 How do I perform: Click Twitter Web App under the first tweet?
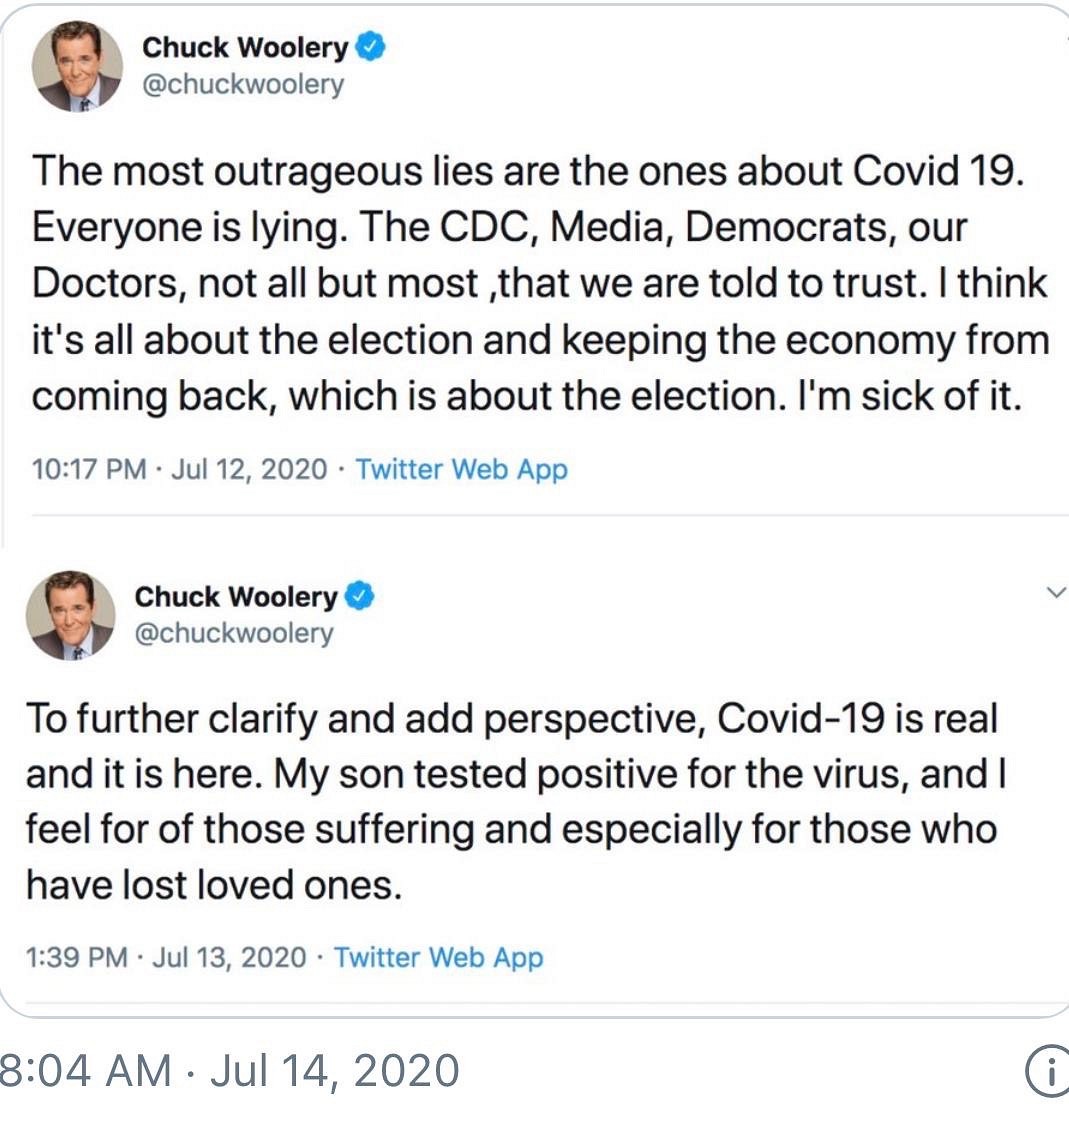coord(462,469)
